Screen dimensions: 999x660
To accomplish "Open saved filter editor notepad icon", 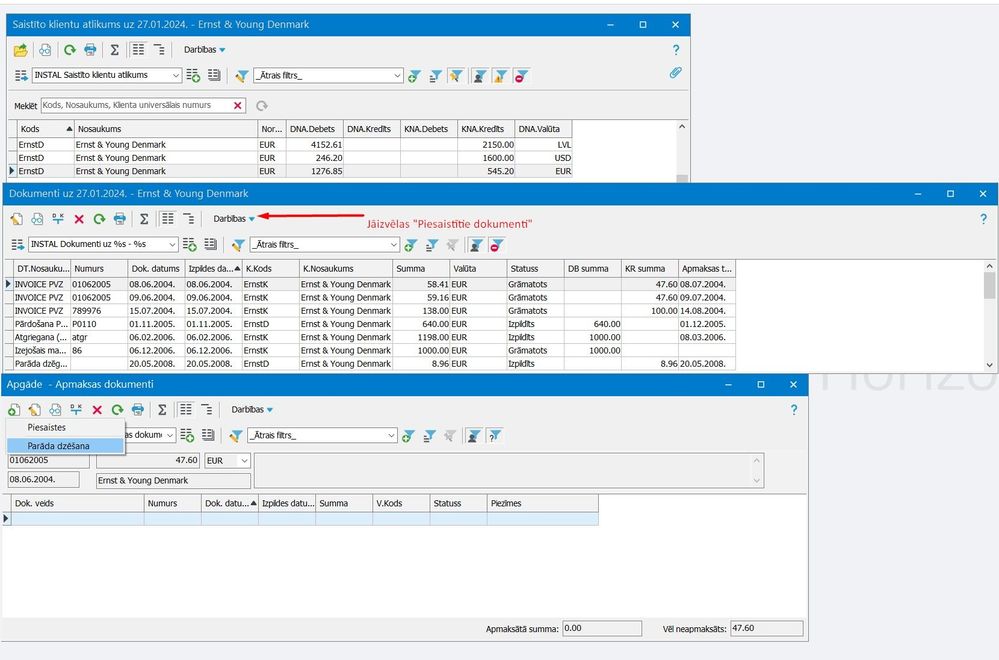I will point(215,75).
